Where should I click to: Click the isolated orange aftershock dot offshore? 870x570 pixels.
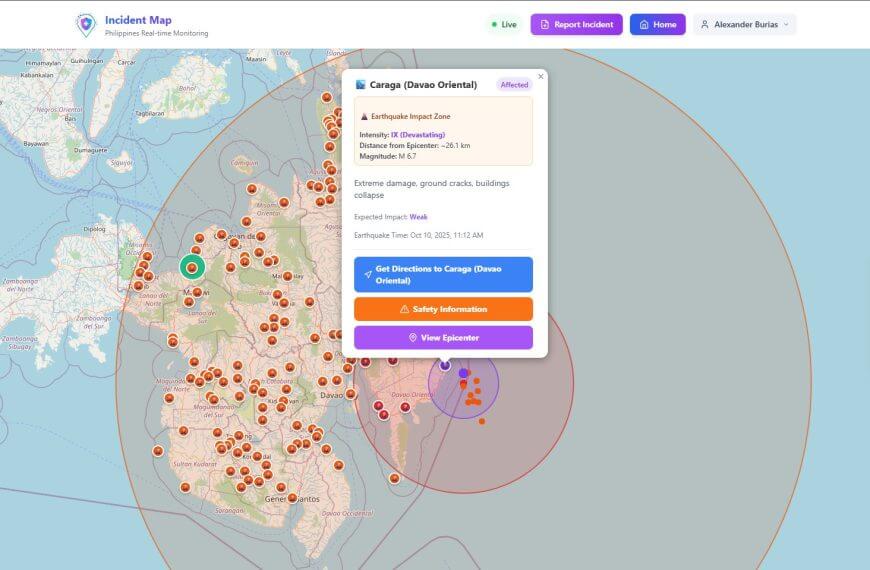[481, 421]
